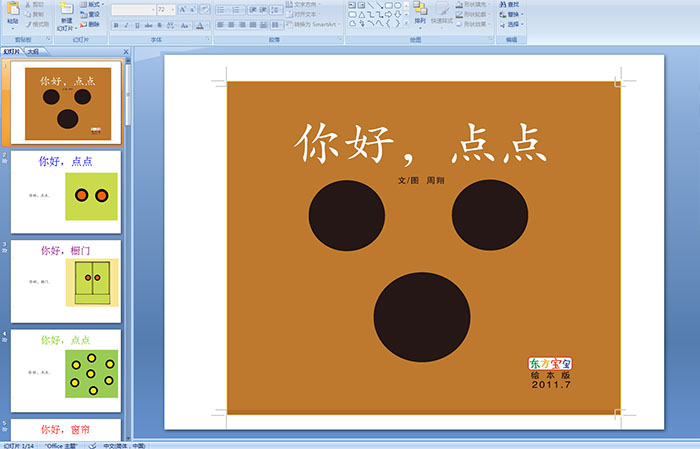Click the Increase Indent icon
Image resolution: width=700 pixels, height=449 pixels.
(x=263, y=9)
